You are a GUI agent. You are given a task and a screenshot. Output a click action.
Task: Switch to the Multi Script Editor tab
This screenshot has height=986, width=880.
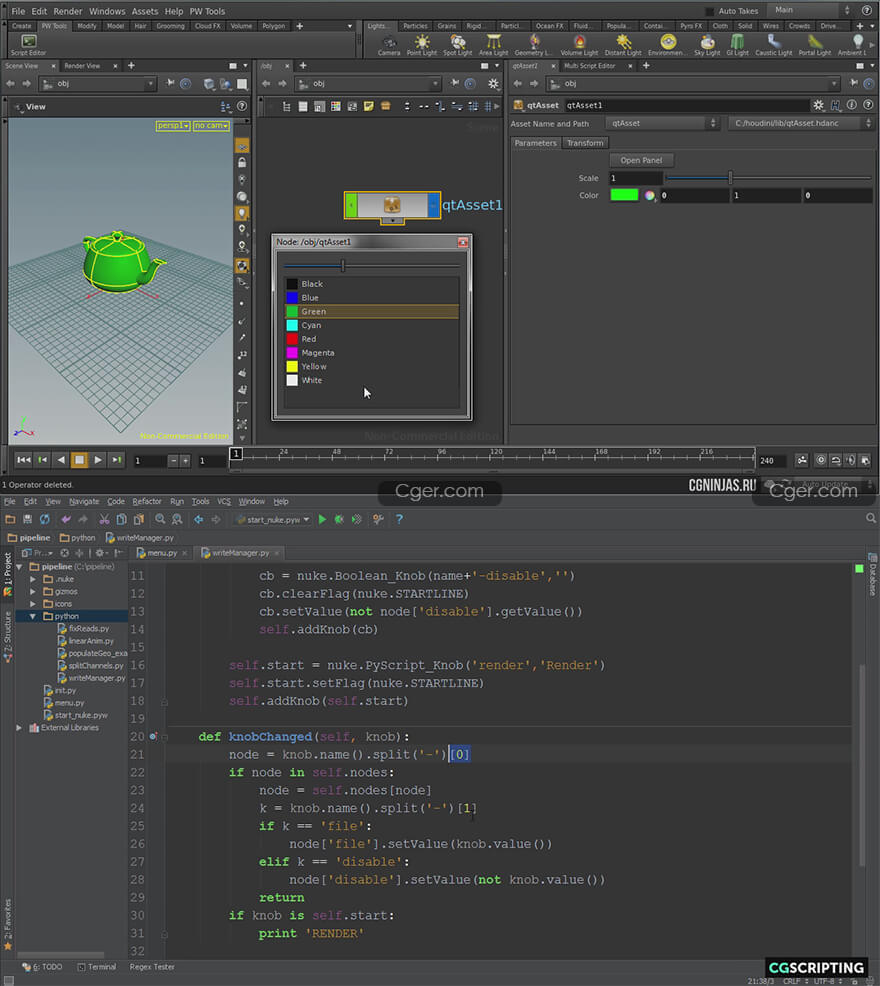tap(589, 66)
